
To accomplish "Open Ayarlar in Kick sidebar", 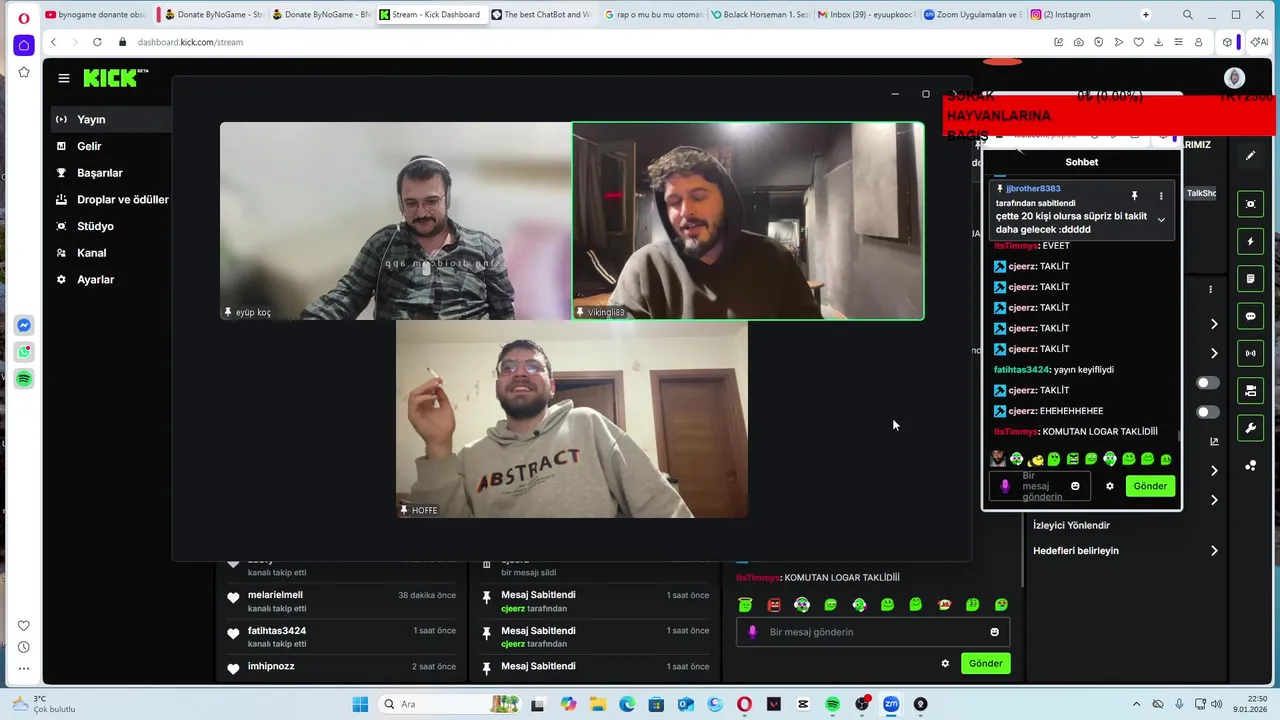I will [x=95, y=280].
